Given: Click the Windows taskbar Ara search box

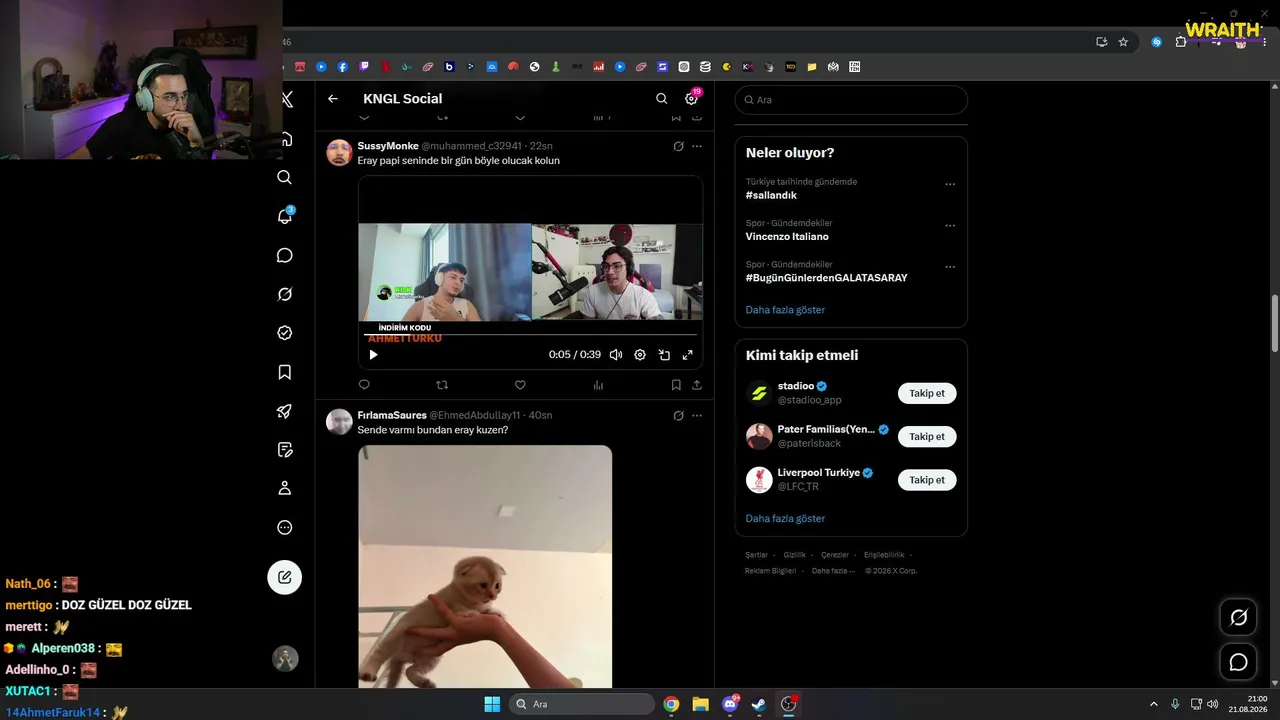Looking at the screenshot, I should point(582,704).
